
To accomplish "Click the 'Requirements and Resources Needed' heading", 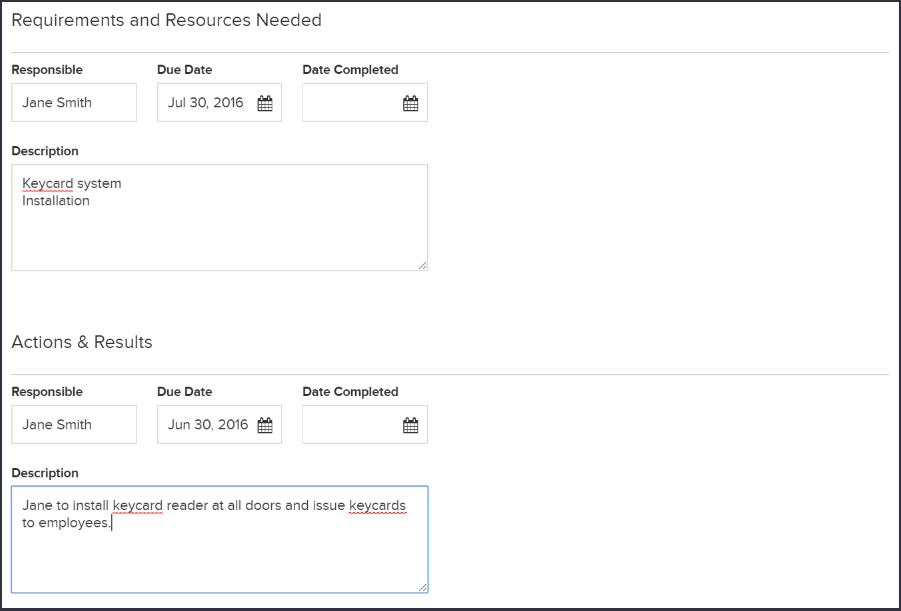I will (167, 20).
